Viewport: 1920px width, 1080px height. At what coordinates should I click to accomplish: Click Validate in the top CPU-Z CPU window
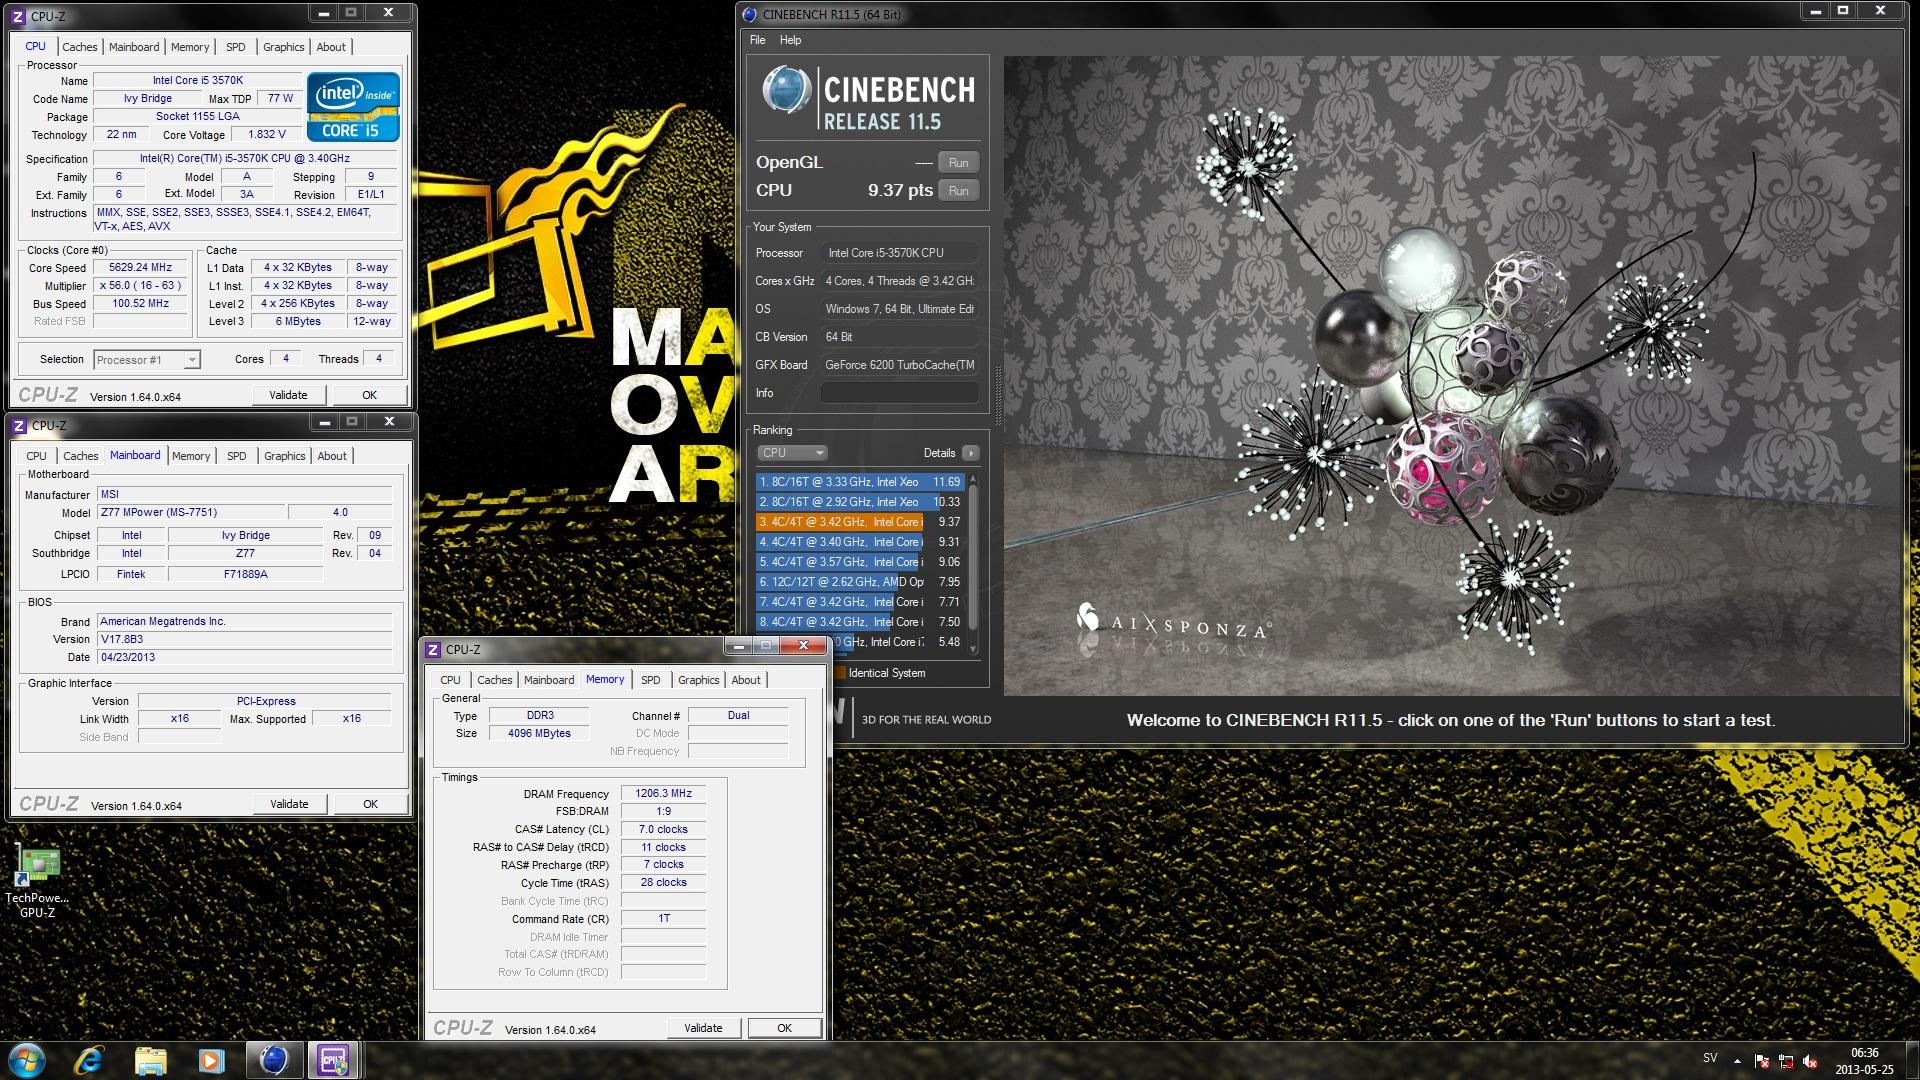click(288, 395)
